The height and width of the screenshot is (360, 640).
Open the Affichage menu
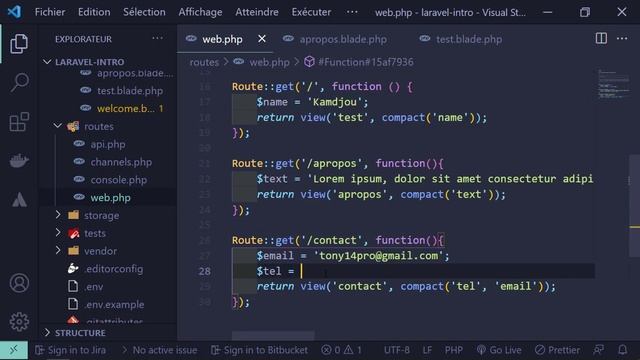[x=200, y=12]
